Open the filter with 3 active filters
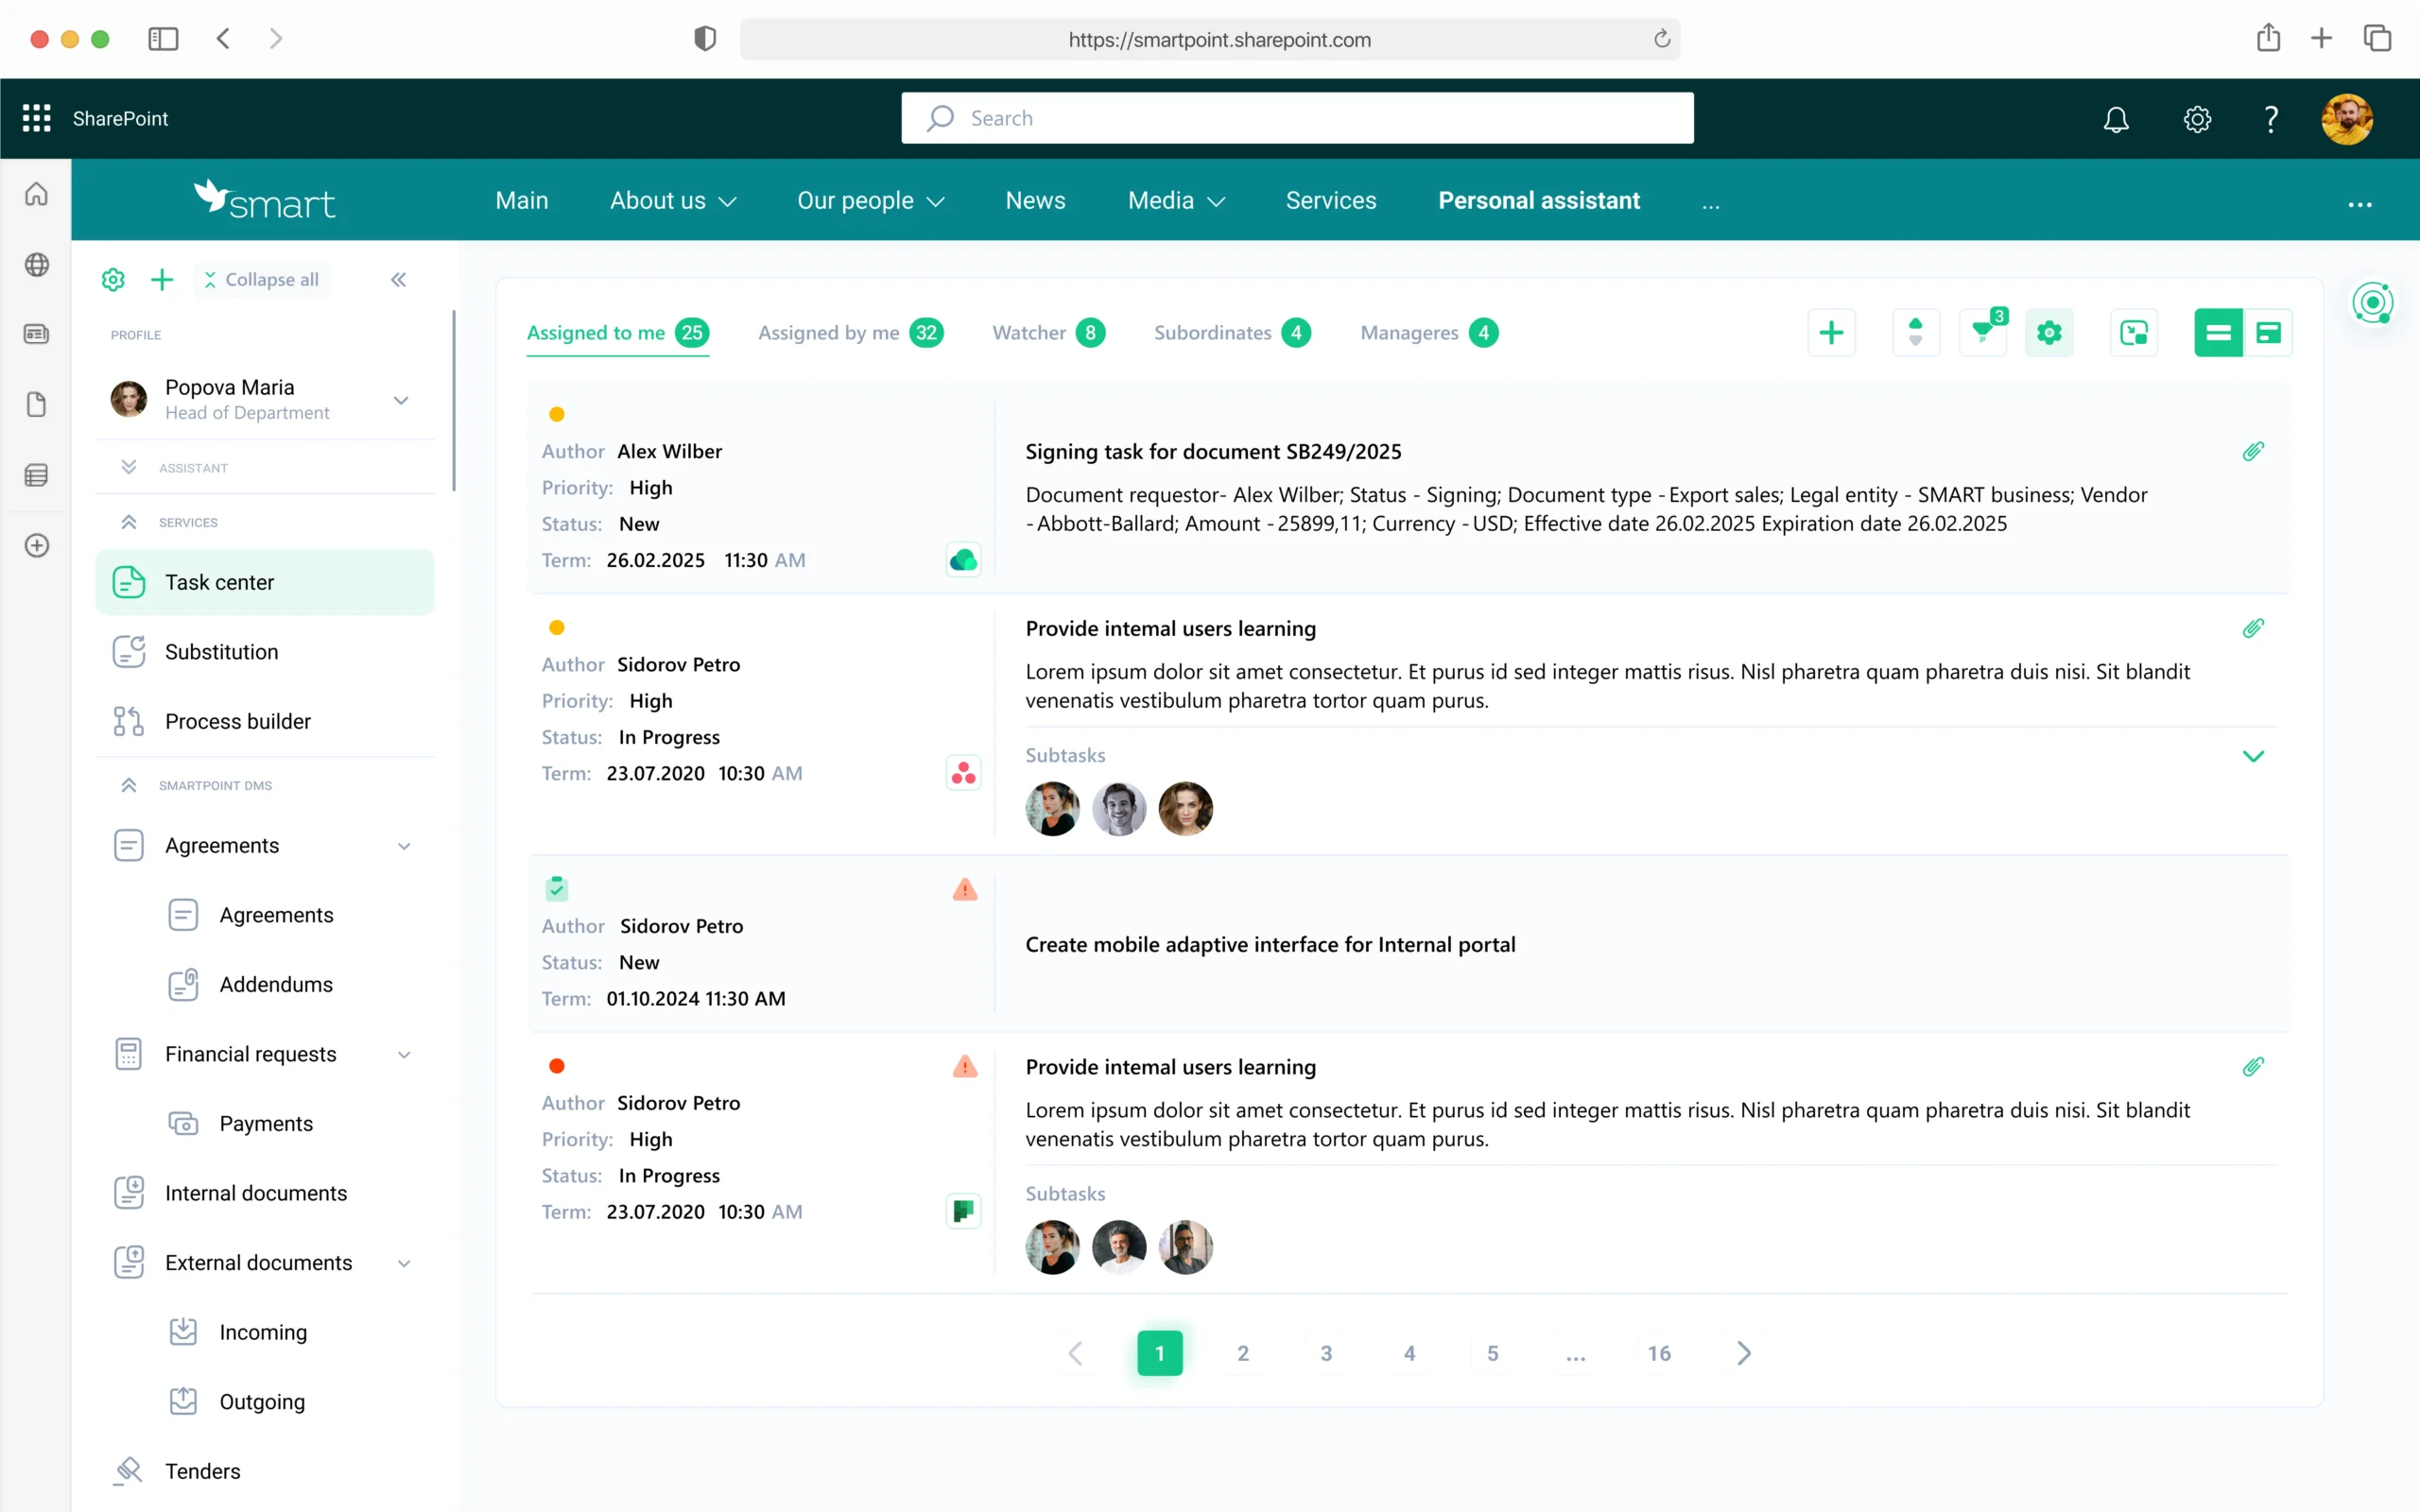The image size is (2420, 1512). [x=1982, y=332]
